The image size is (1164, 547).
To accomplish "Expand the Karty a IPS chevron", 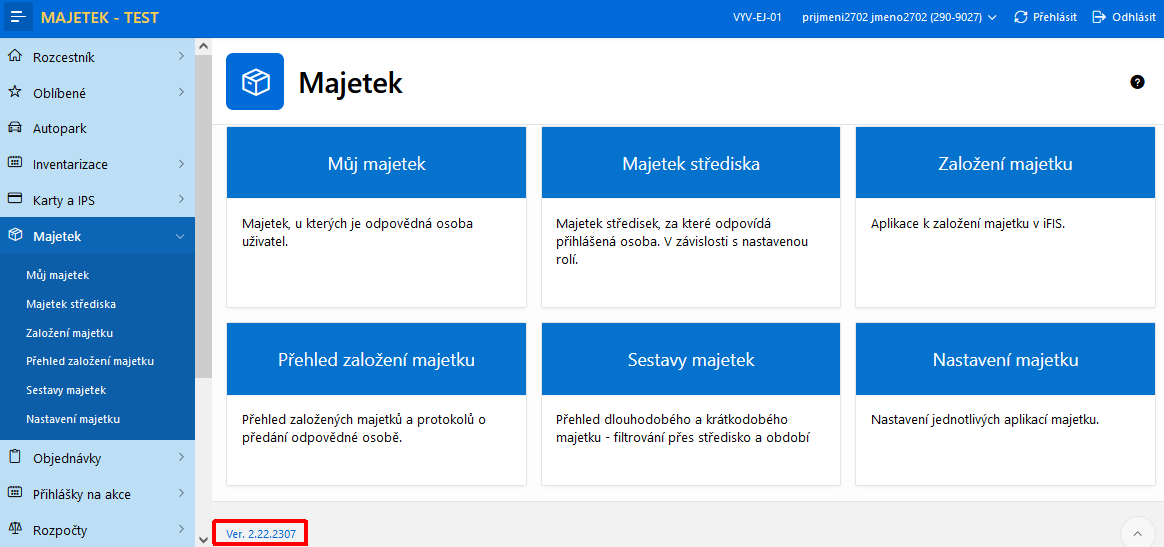I will click(x=181, y=199).
